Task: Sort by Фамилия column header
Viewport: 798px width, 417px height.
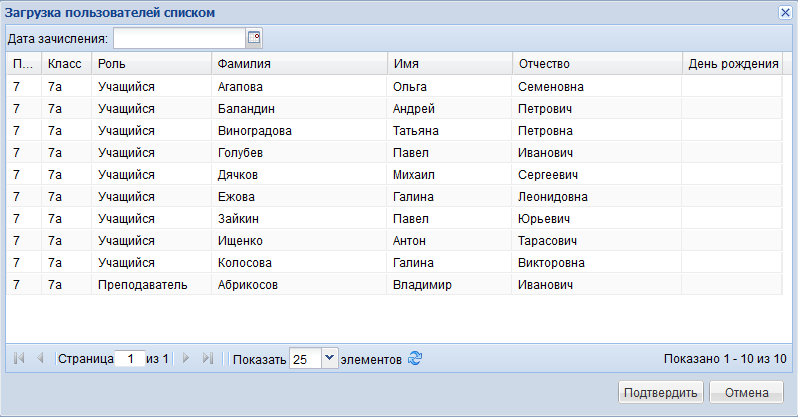Action: coord(299,63)
